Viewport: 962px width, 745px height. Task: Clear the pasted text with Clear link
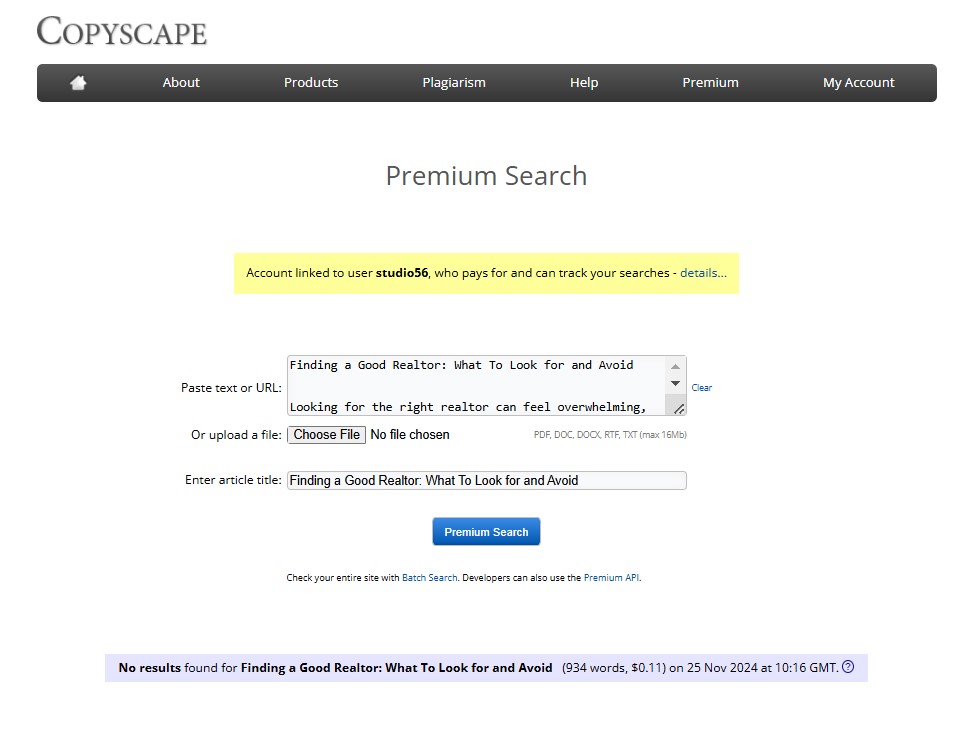[x=702, y=388]
